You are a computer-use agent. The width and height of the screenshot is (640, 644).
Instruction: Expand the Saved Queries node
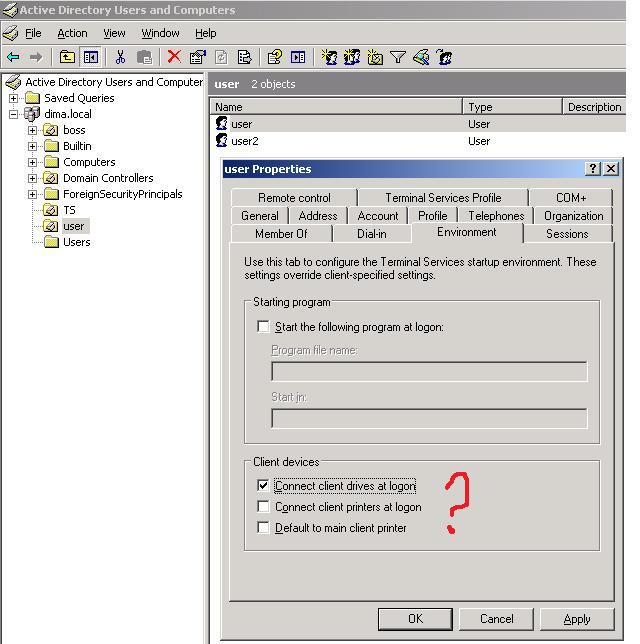[14, 98]
